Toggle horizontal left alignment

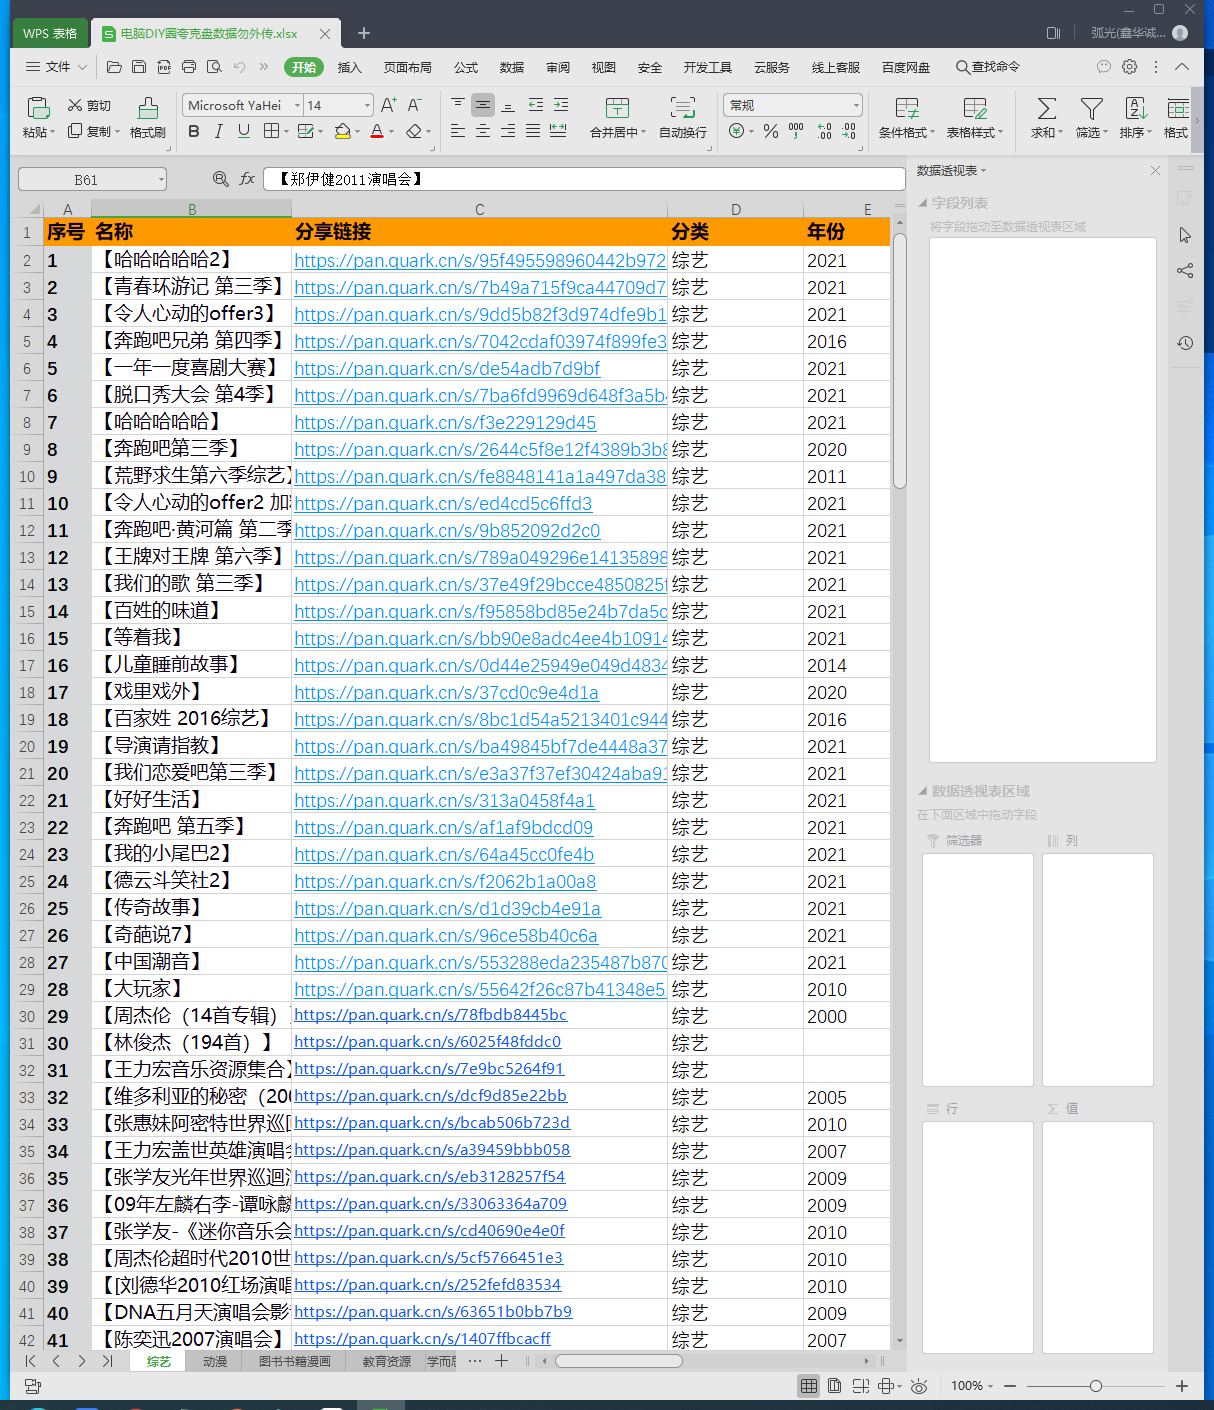(457, 131)
